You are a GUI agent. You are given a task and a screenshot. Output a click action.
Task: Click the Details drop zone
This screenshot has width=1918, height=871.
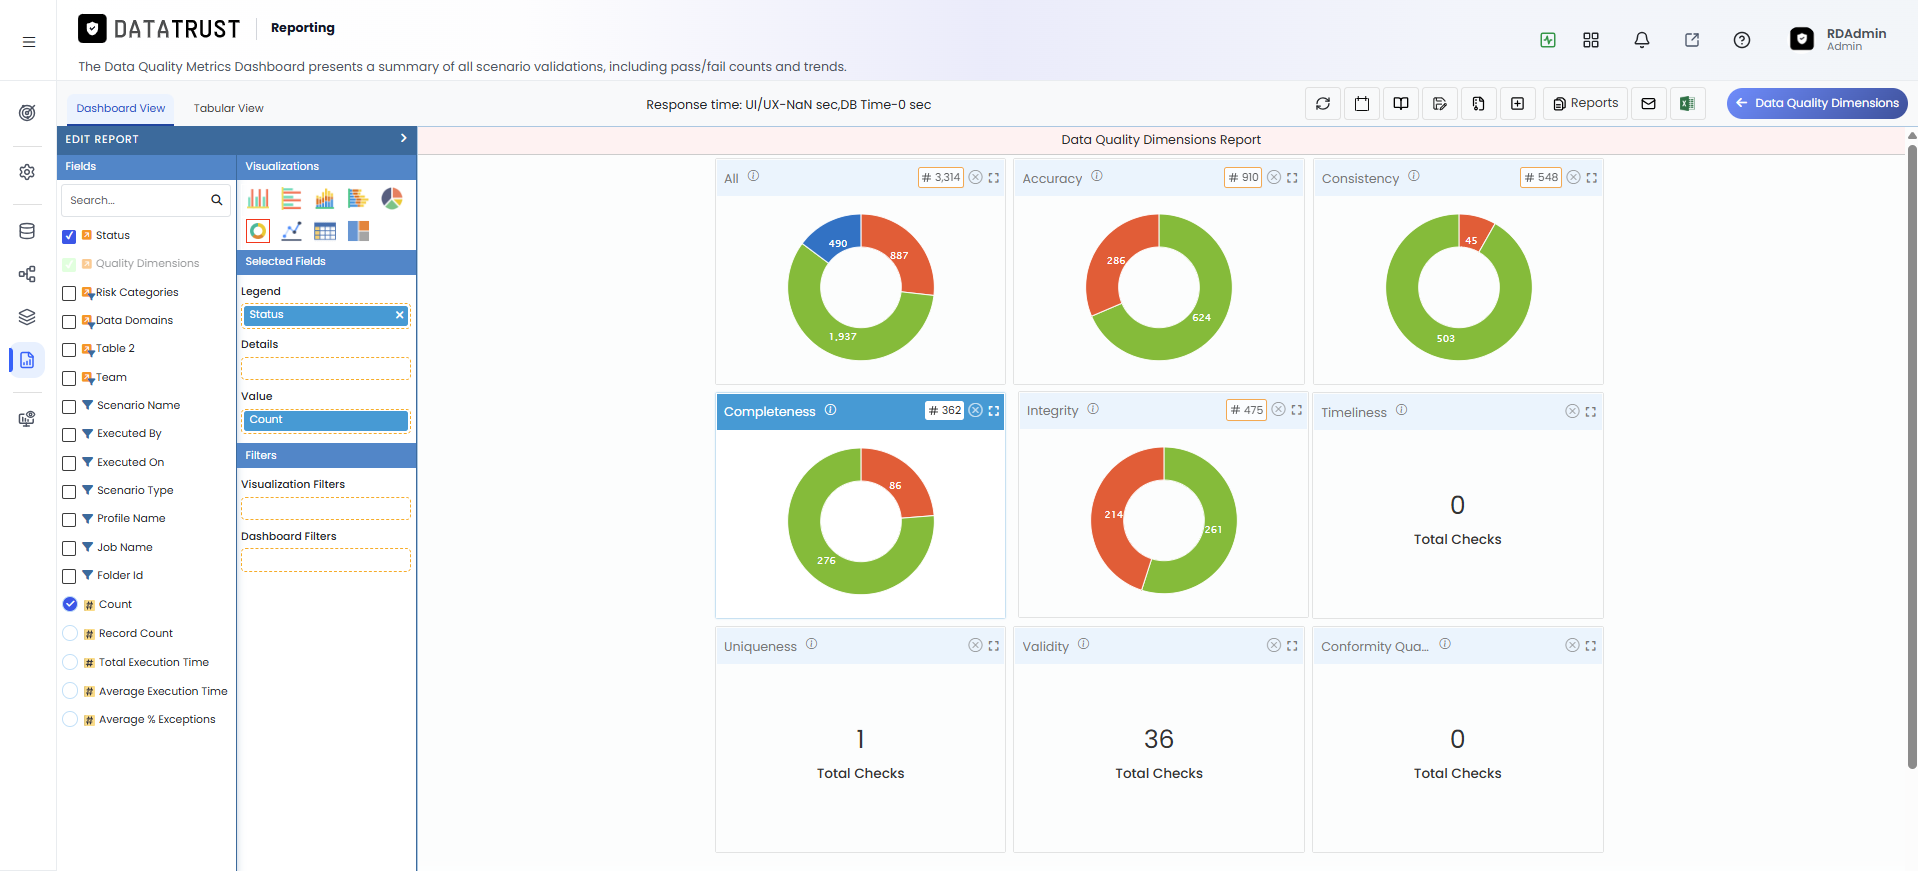(x=325, y=368)
